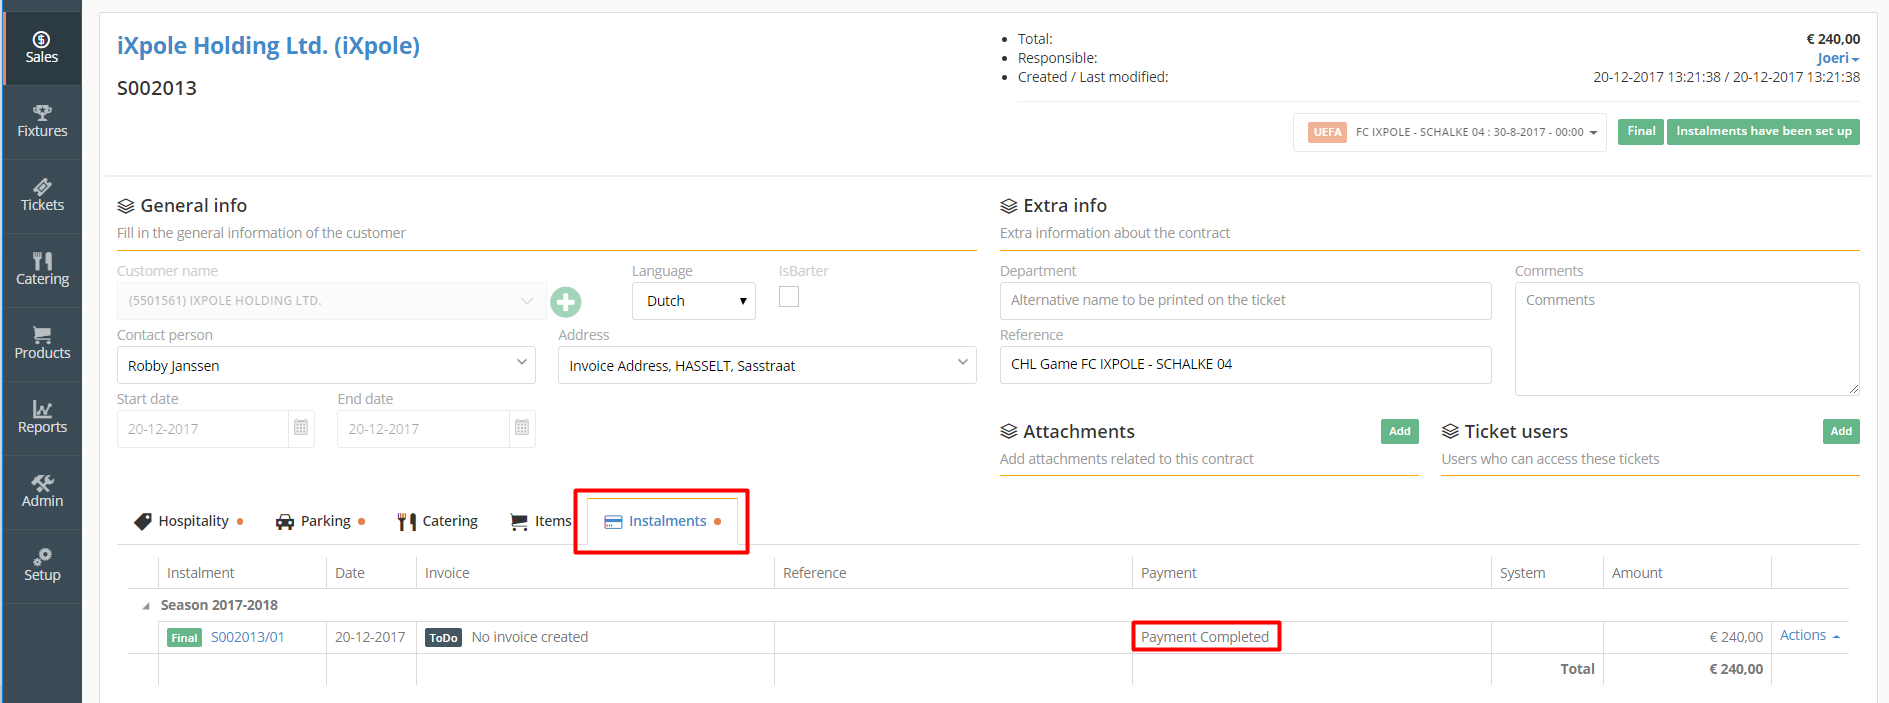Click the Add attachments button

tap(1400, 431)
